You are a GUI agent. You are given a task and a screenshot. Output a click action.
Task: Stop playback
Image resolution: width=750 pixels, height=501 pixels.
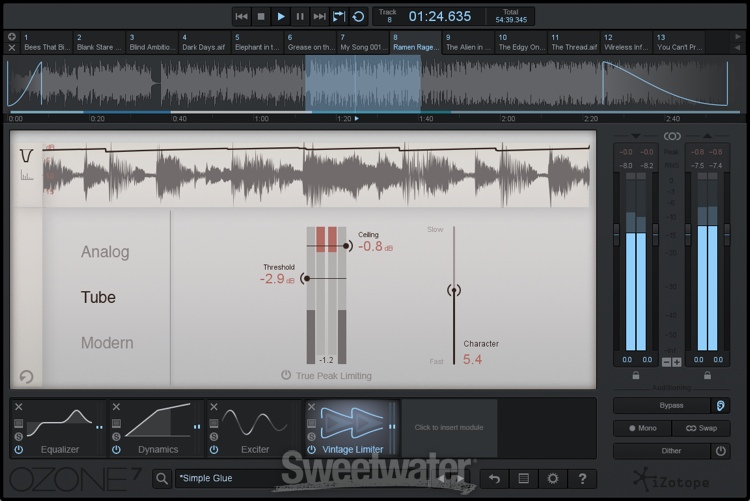[261, 17]
